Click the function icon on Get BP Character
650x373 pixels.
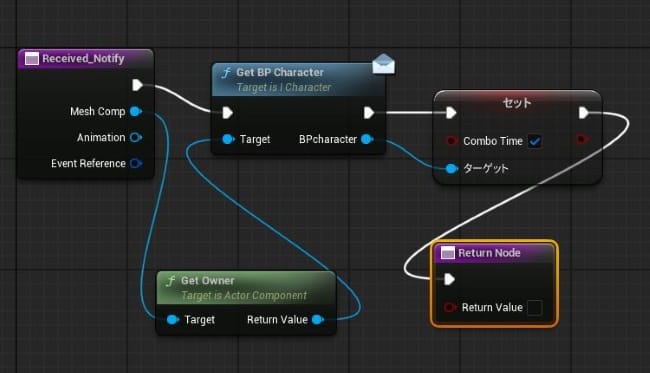(x=226, y=73)
